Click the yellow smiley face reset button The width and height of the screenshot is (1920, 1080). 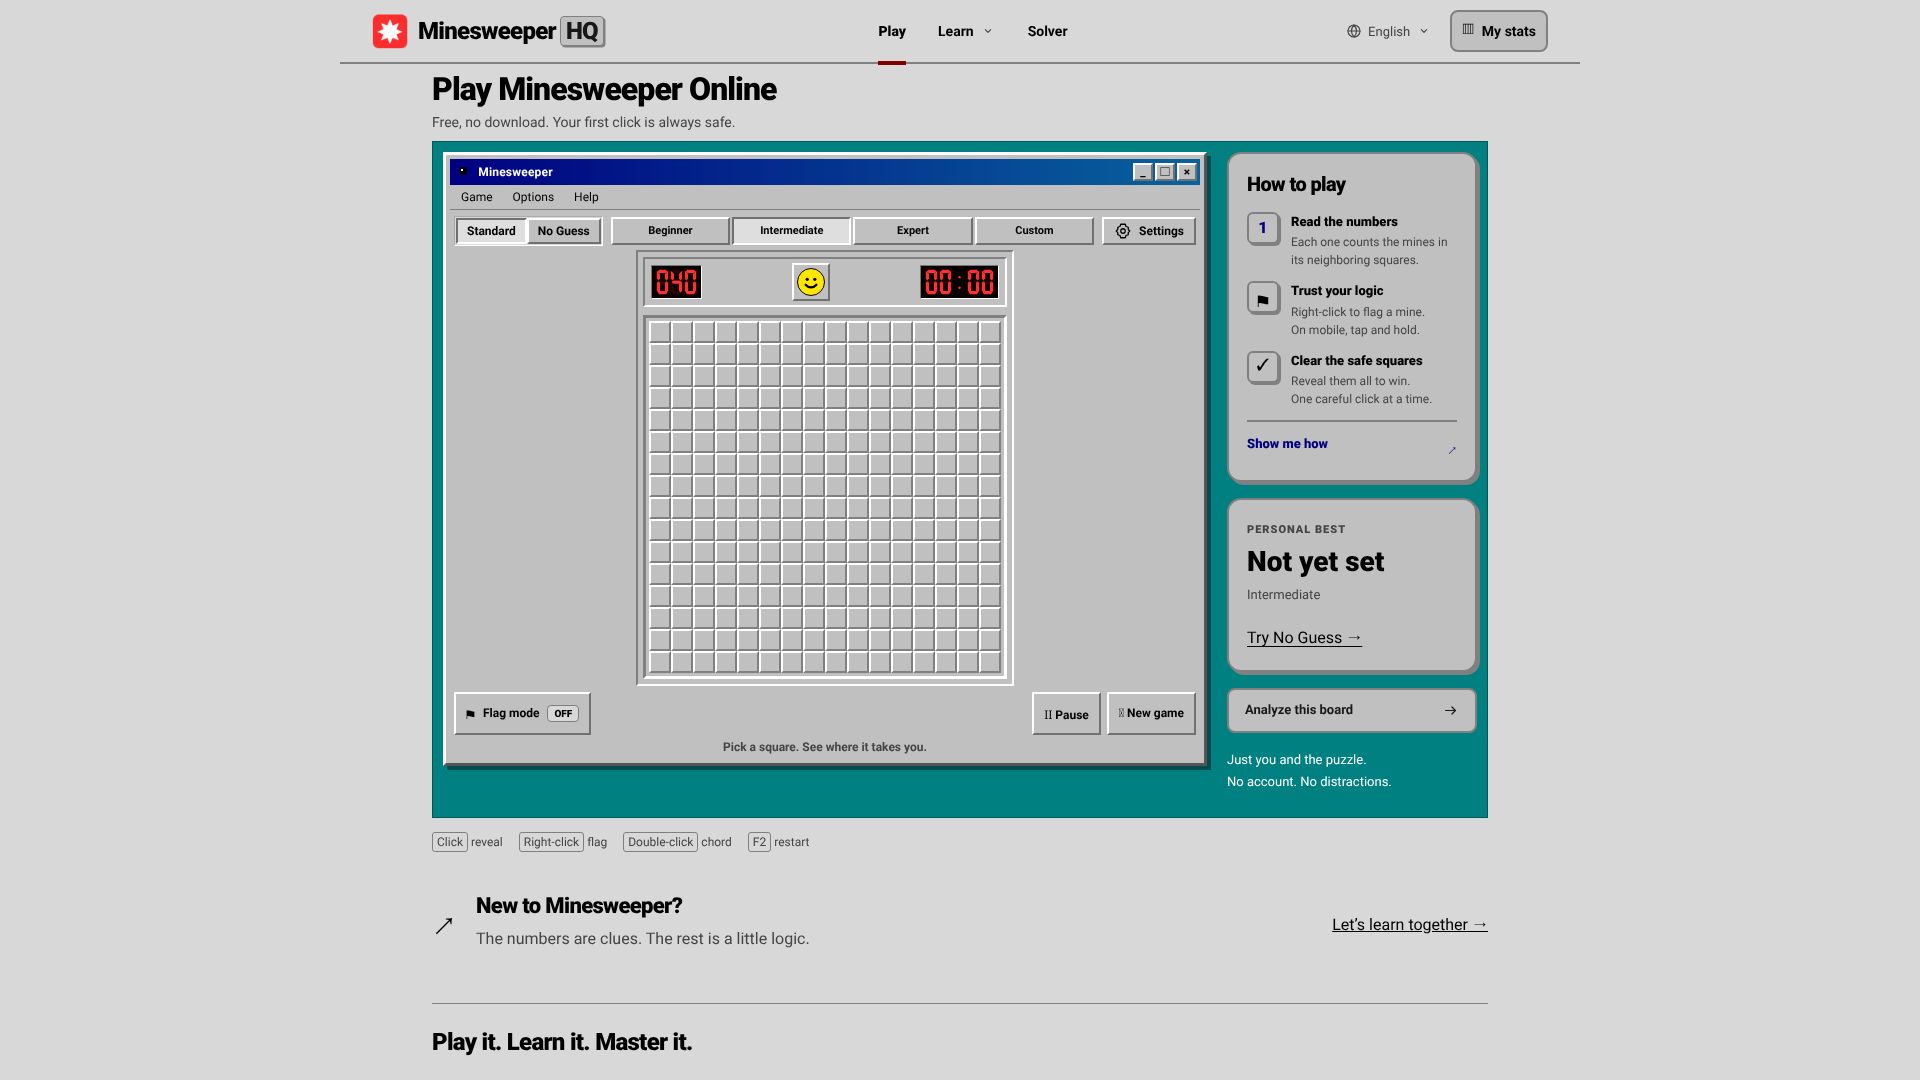811,282
